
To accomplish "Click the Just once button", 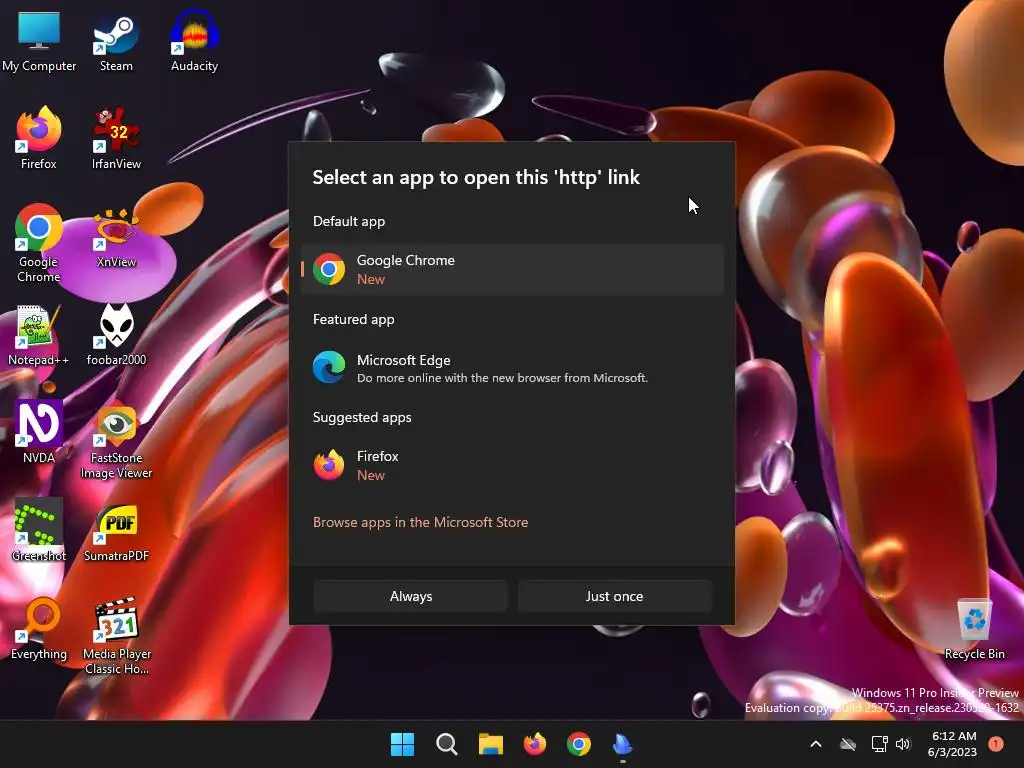I will [615, 596].
